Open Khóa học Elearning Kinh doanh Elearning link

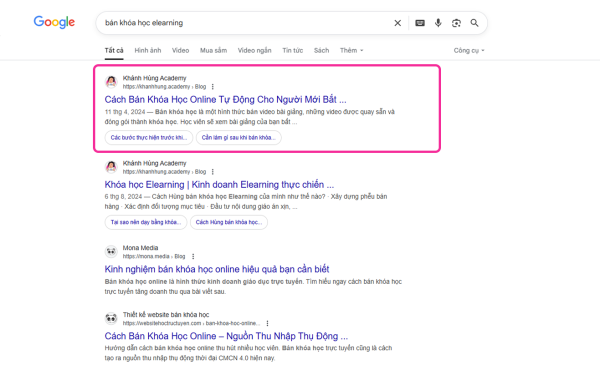pos(219,184)
